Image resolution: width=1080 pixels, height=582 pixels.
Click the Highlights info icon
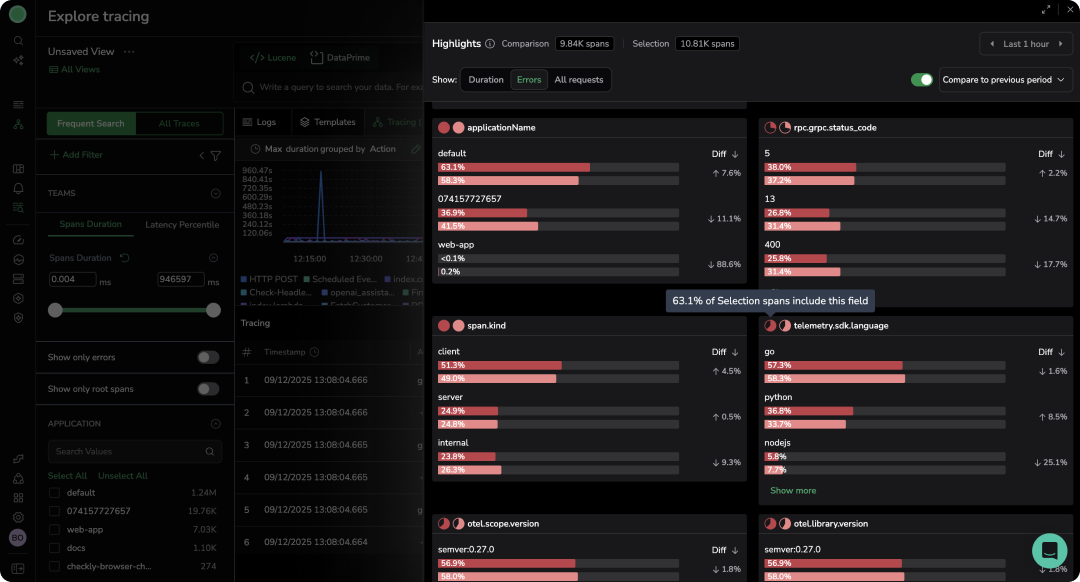[490, 44]
